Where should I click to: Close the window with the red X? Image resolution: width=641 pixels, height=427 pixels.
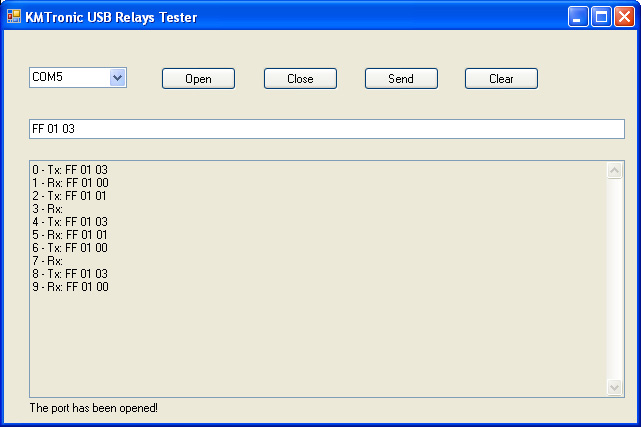click(624, 17)
